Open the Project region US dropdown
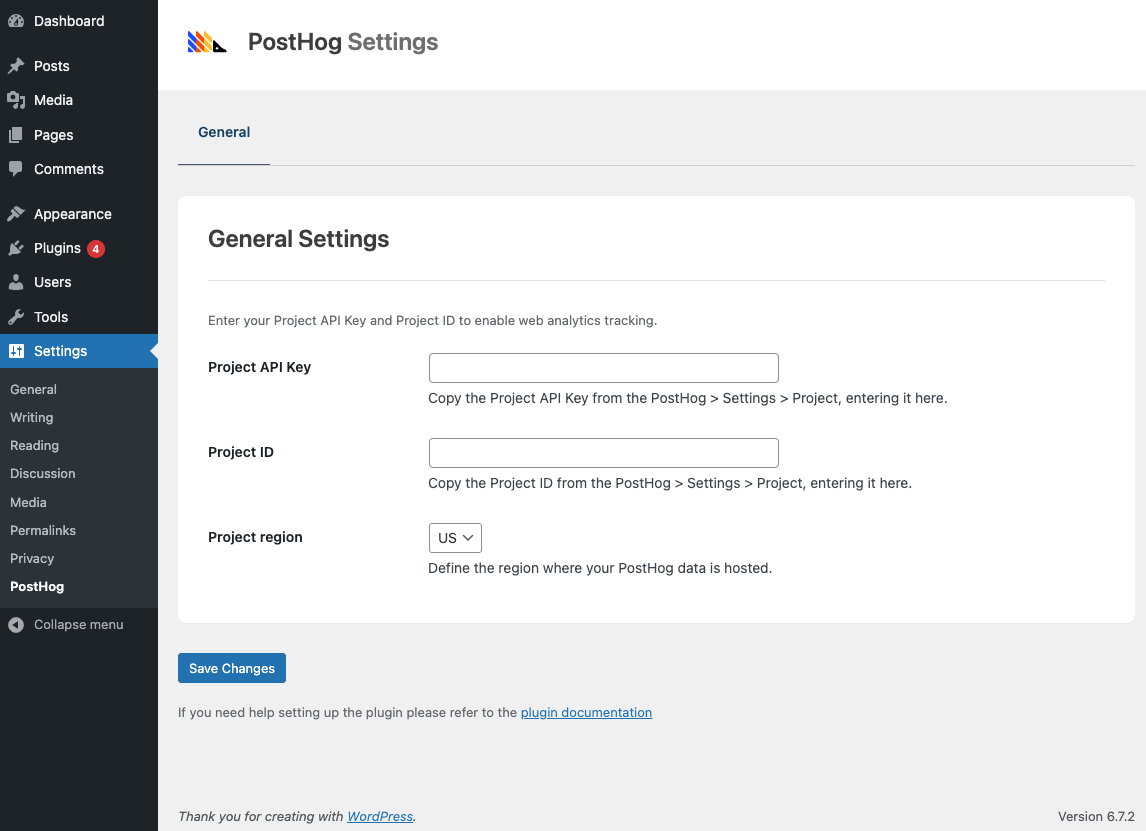This screenshot has width=1146, height=831. click(x=455, y=538)
